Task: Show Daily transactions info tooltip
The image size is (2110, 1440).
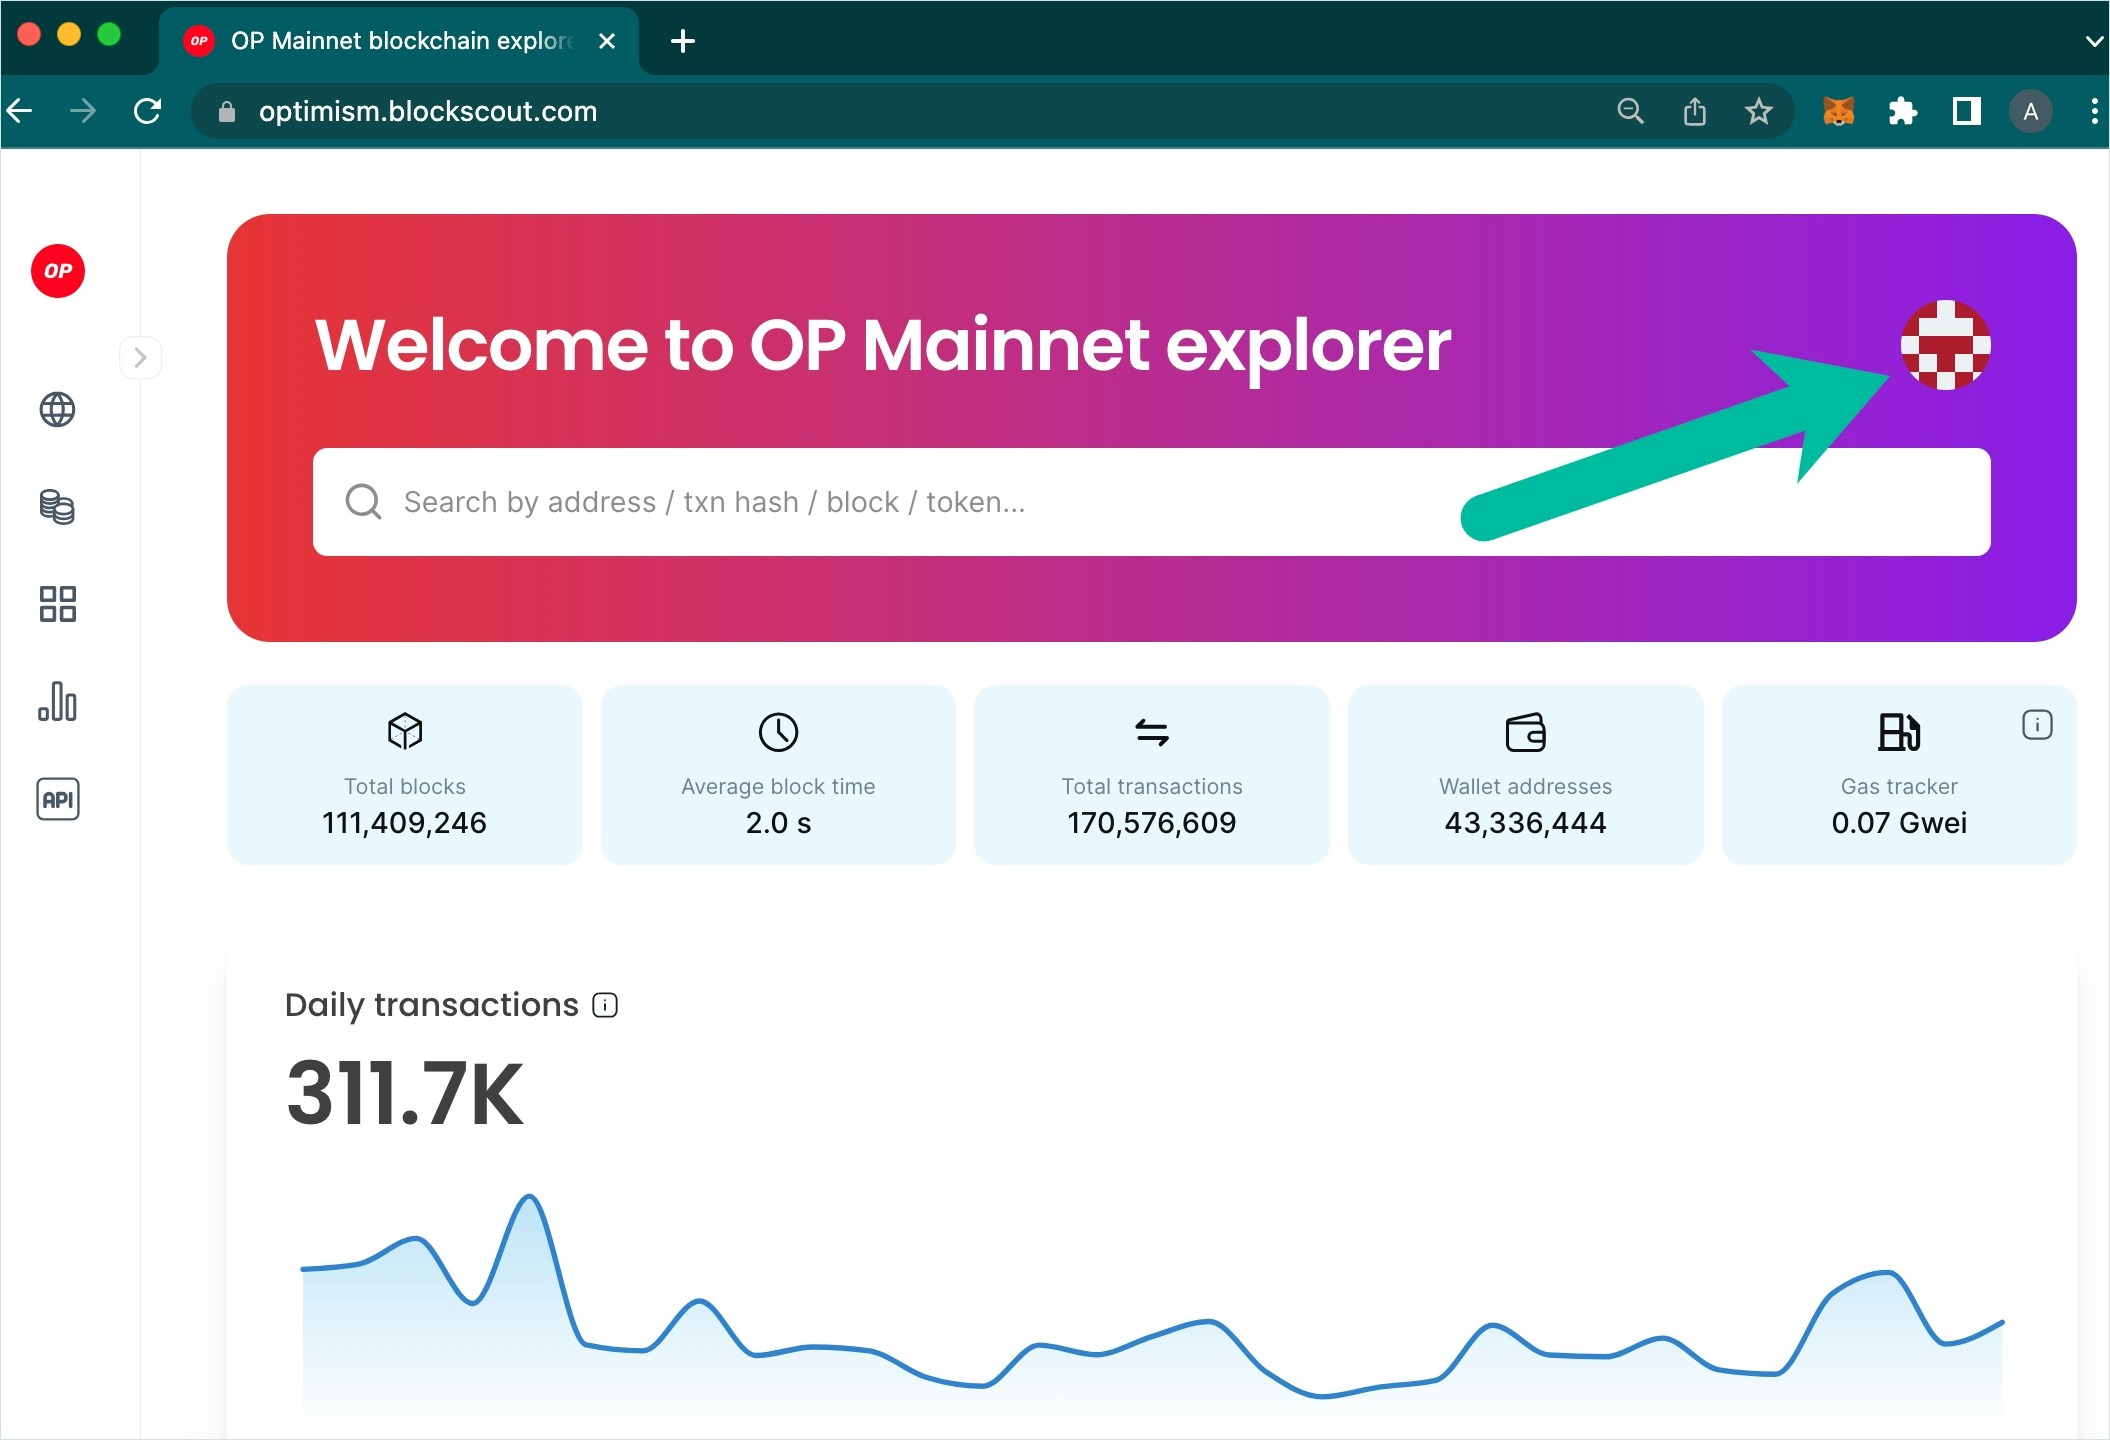Action: (x=605, y=1005)
